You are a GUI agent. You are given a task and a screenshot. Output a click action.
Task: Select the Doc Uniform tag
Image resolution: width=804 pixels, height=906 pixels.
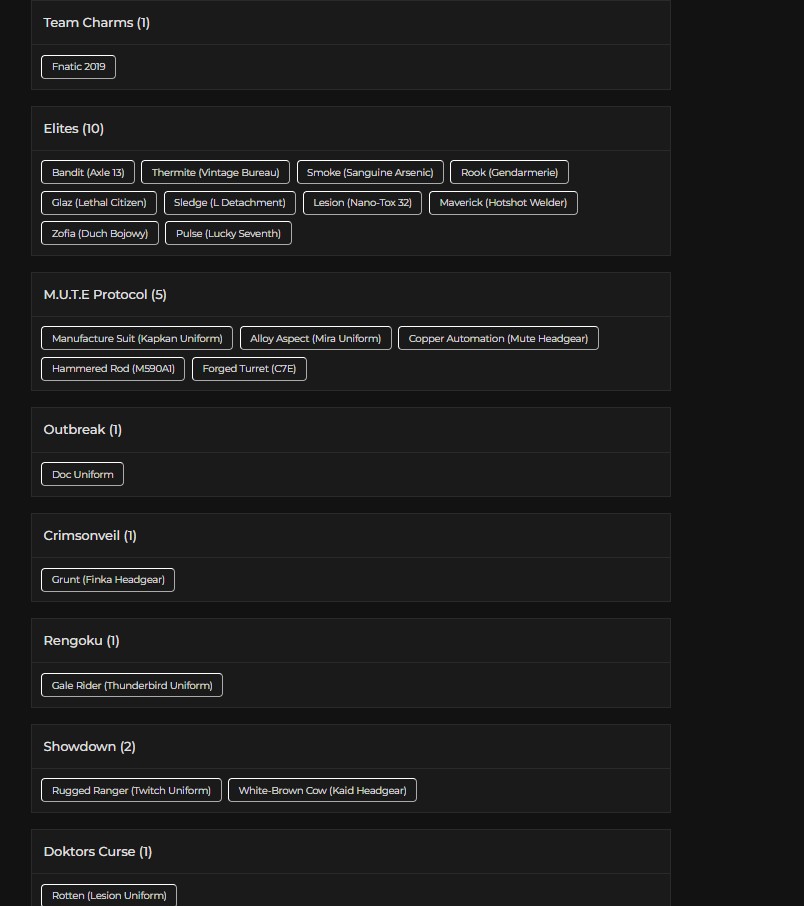coord(83,474)
